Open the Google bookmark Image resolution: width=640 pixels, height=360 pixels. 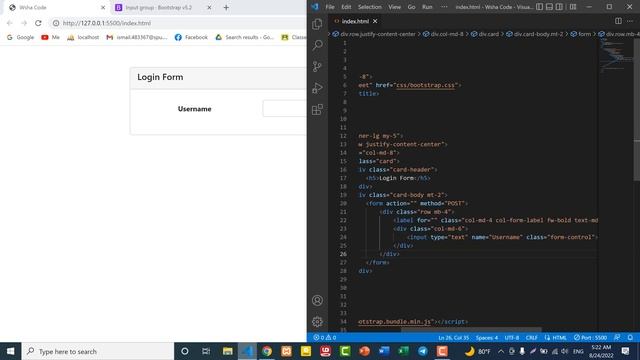coord(20,37)
